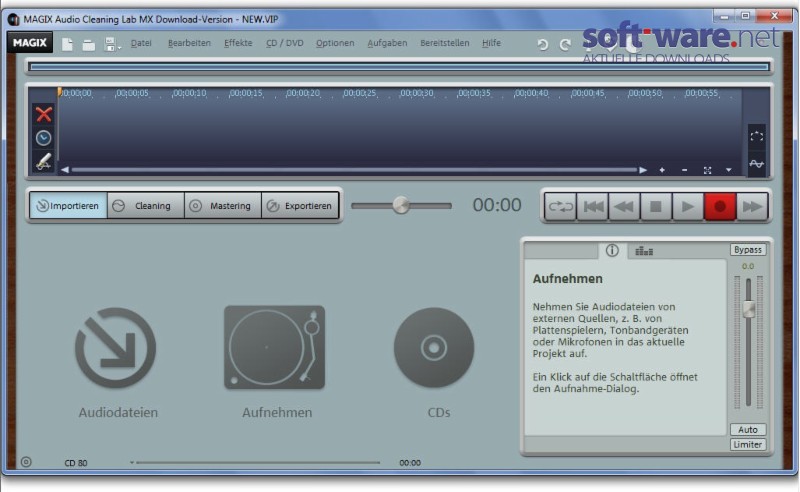Open the Effekte menu
The image size is (800, 492).
click(x=238, y=43)
